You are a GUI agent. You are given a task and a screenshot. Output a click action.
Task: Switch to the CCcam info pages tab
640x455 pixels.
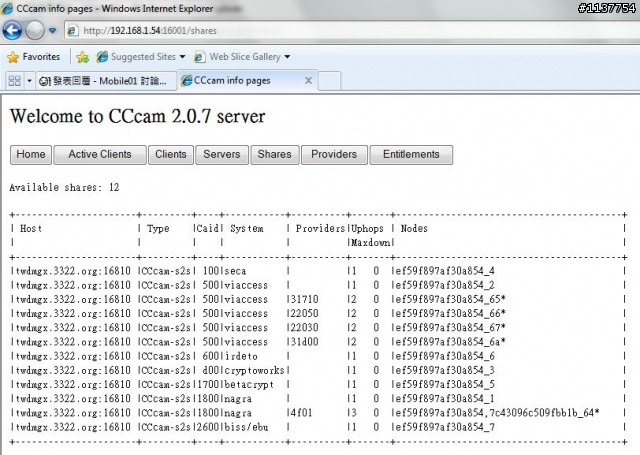tap(247, 80)
